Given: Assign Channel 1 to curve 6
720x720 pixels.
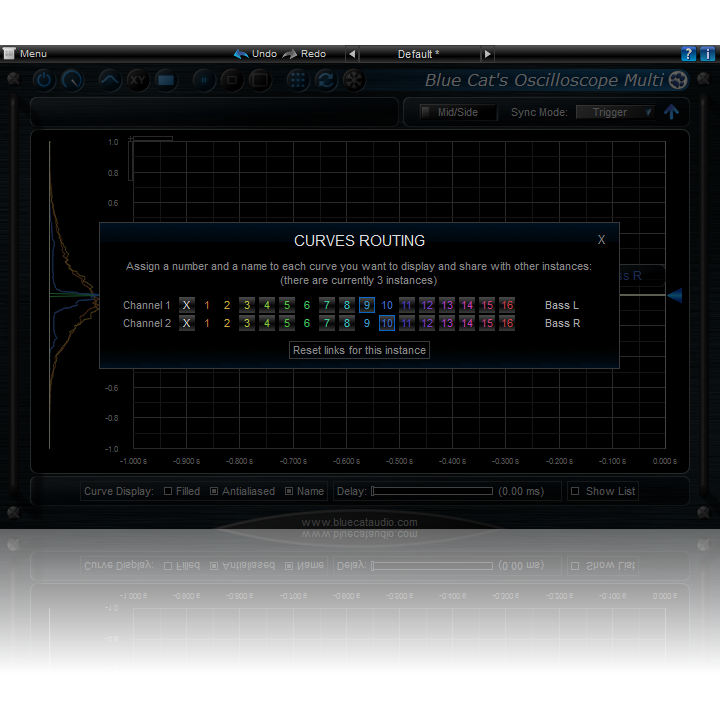Looking at the screenshot, I should click(307, 305).
